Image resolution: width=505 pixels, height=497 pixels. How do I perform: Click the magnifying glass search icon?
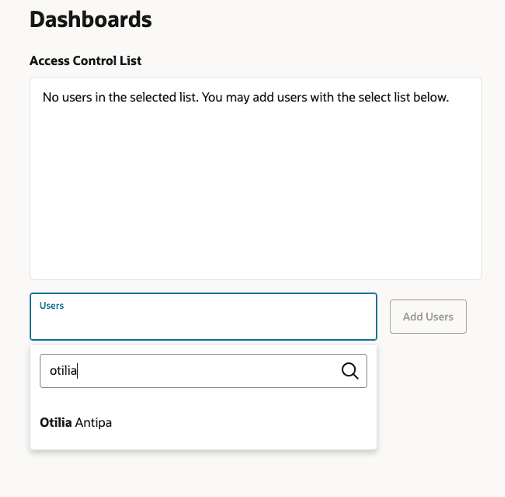click(x=350, y=371)
